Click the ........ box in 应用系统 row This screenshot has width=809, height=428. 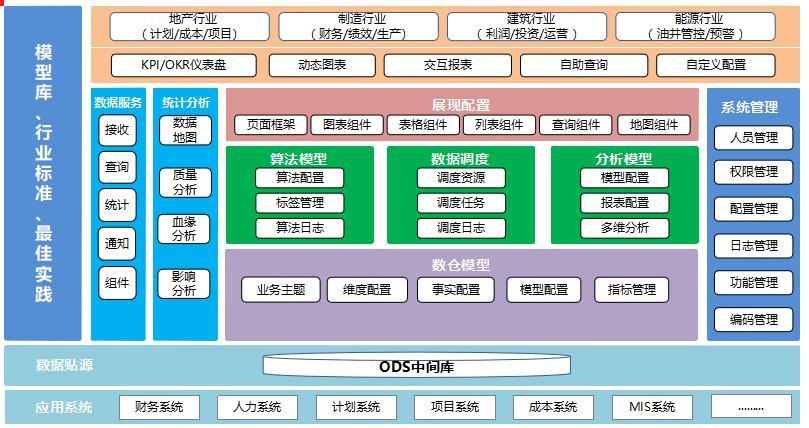[751, 407]
